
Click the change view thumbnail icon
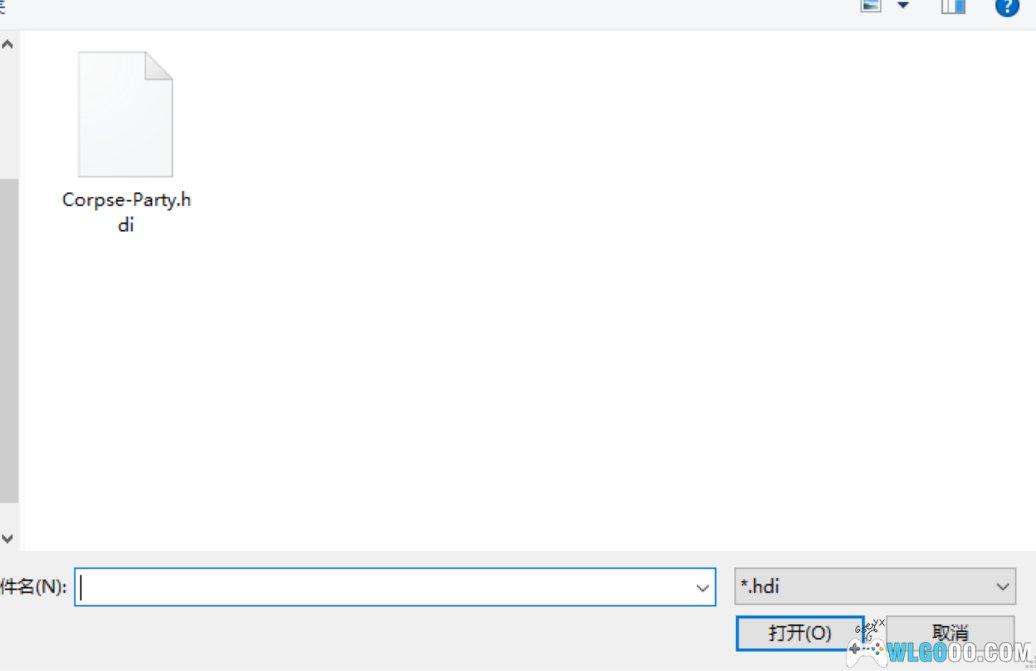(x=870, y=6)
